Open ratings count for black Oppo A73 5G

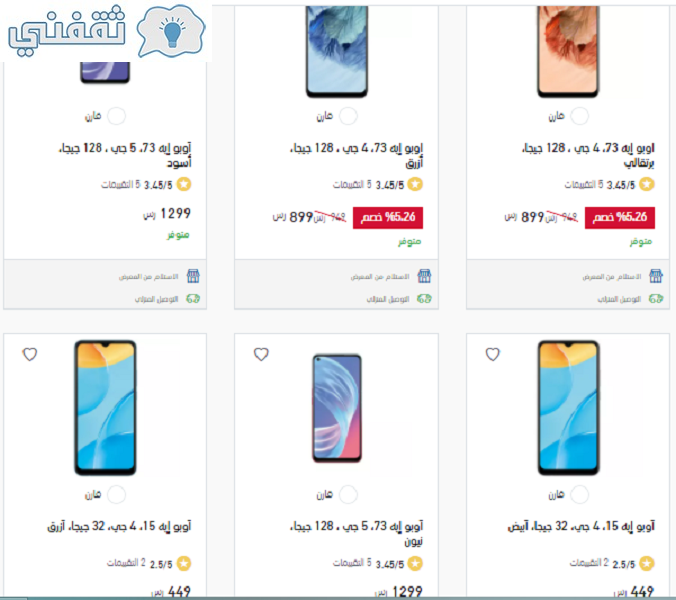[121, 185]
